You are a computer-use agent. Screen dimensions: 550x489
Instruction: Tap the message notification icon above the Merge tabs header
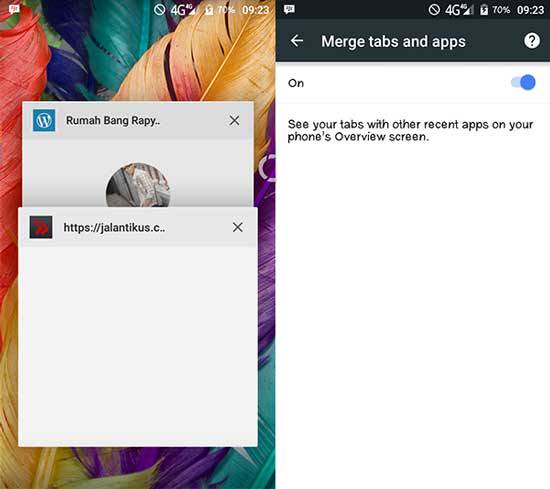pyautogui.click(x=289, y=9)
